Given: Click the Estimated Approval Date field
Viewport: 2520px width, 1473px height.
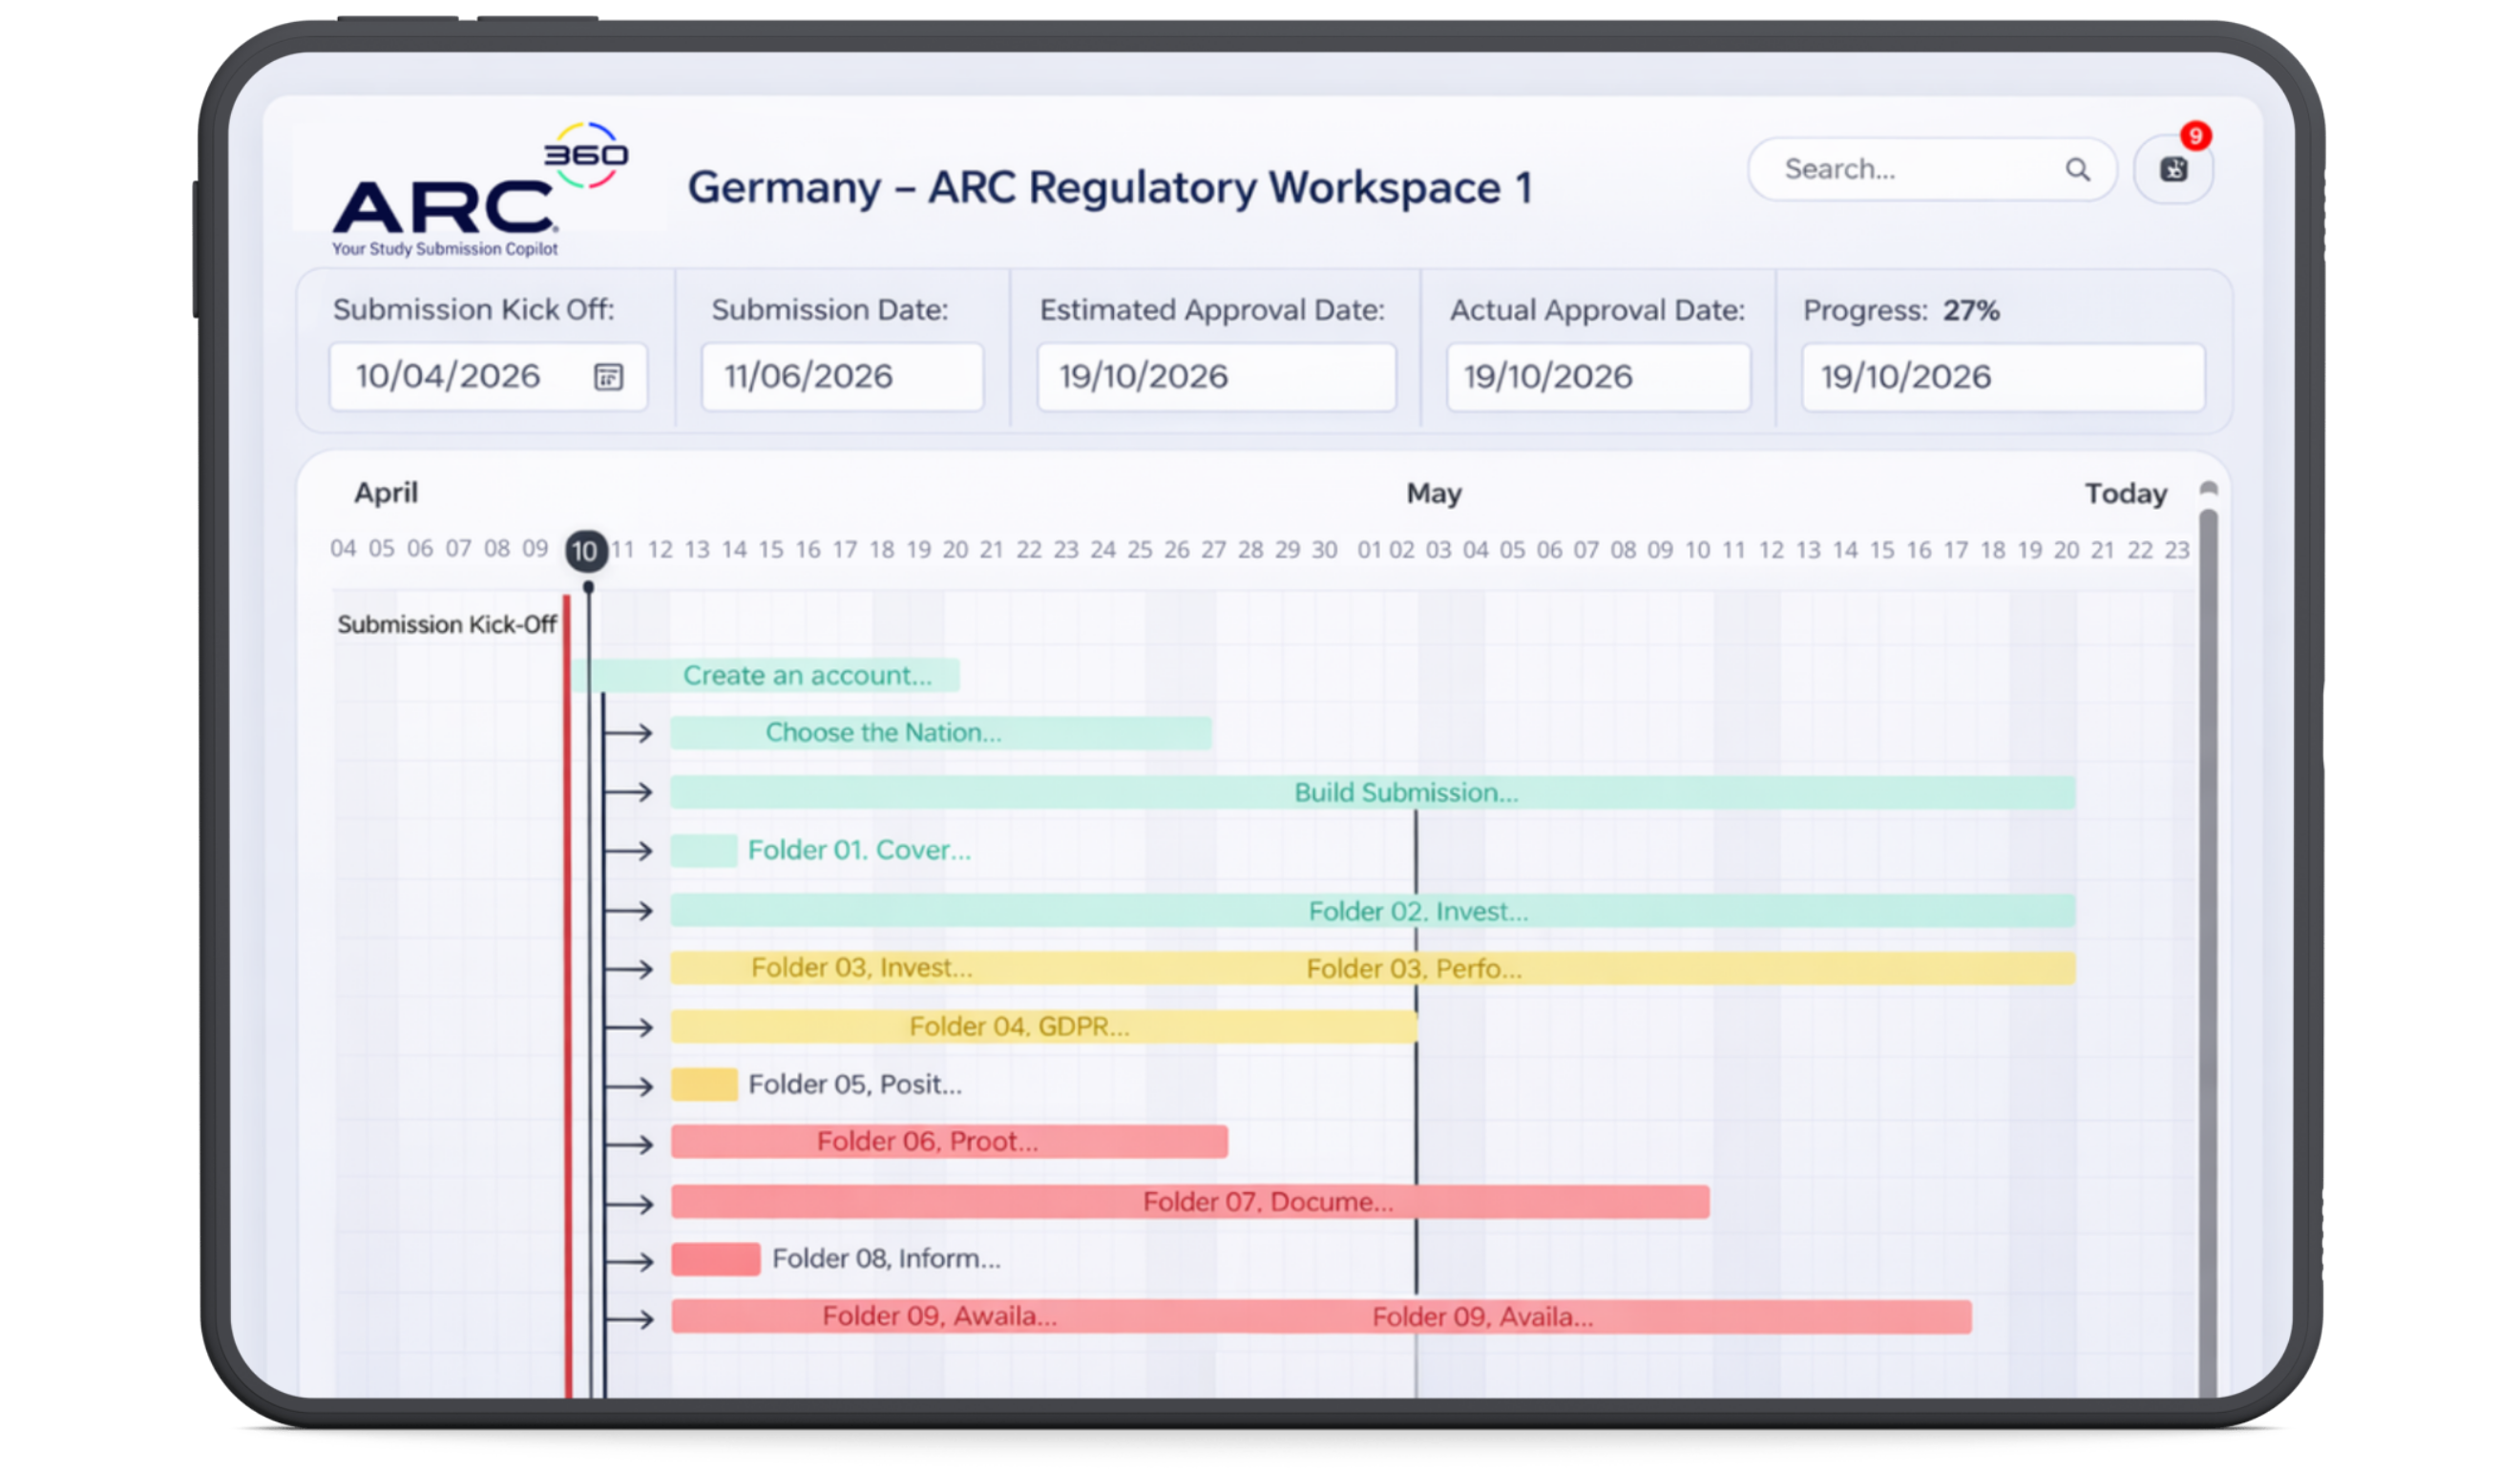Looking at the screenshot, I should pos(1216,377).
